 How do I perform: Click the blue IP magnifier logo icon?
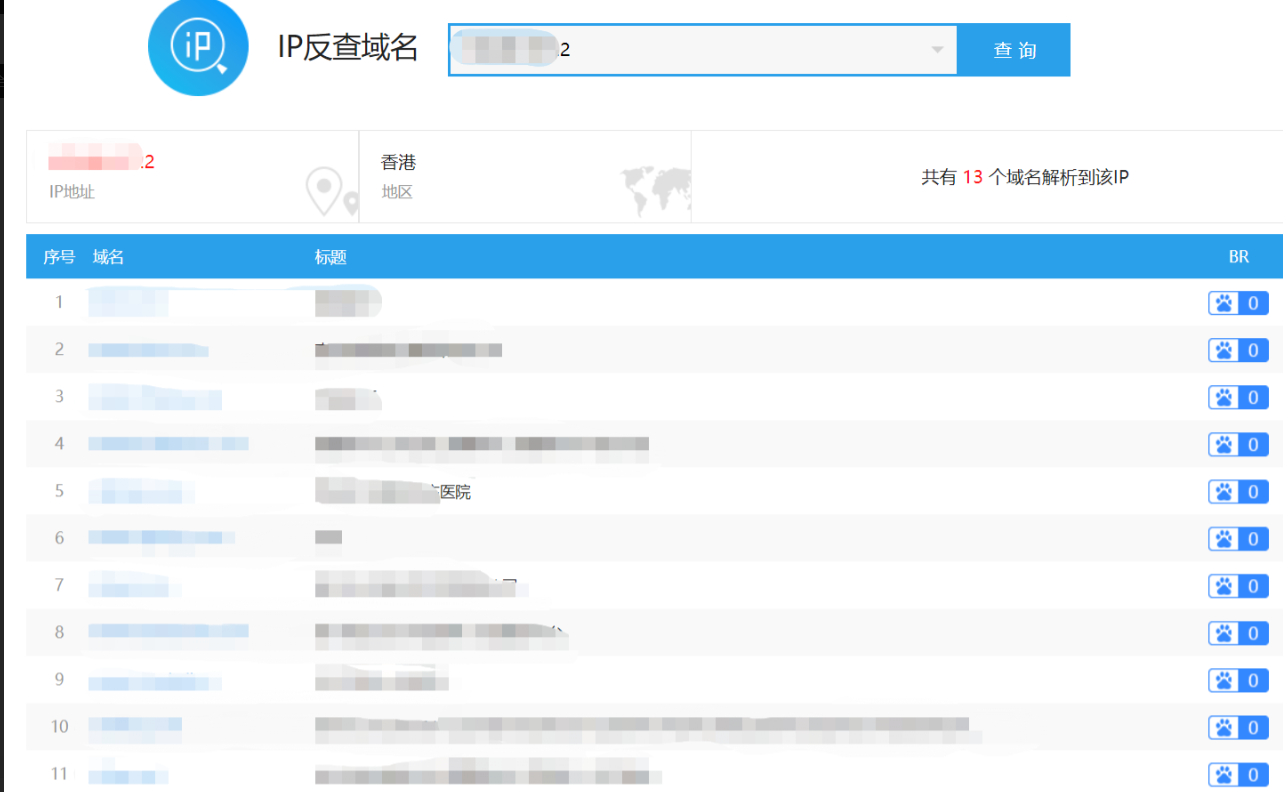point(197,47)
